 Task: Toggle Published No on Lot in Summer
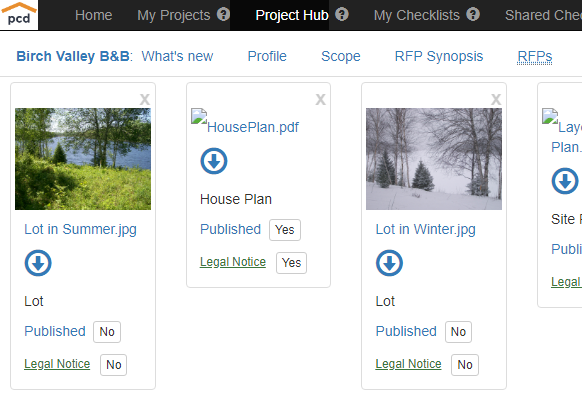[107, 332]
